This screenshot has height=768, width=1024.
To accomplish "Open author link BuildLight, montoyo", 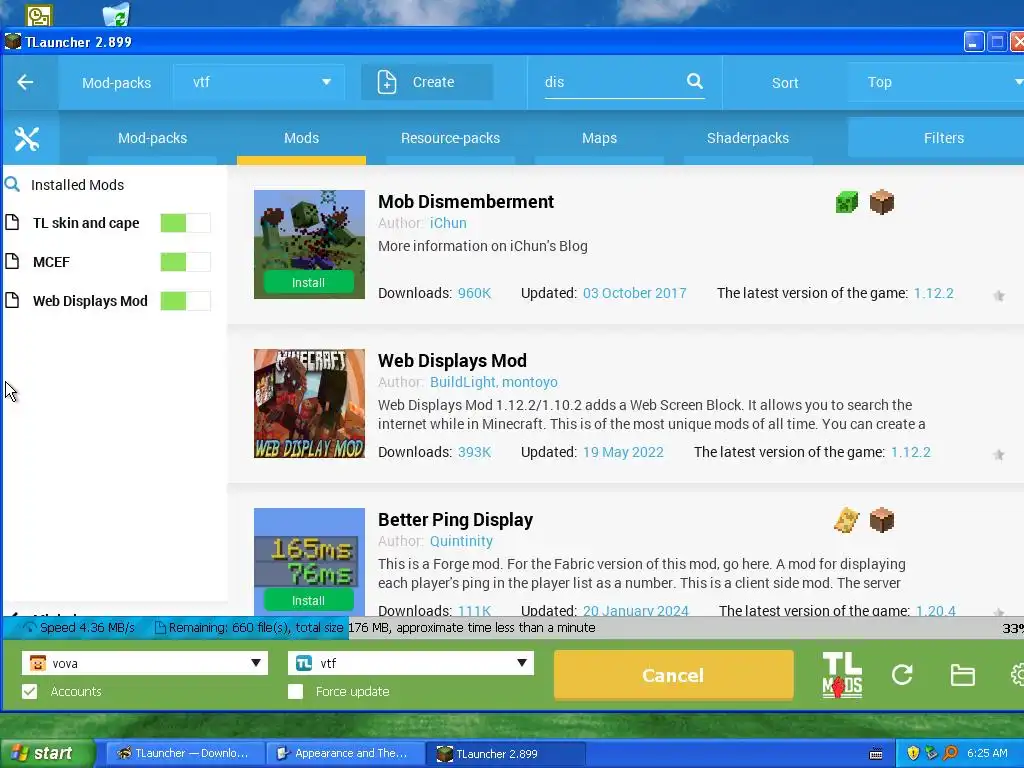I will [494, 382].
